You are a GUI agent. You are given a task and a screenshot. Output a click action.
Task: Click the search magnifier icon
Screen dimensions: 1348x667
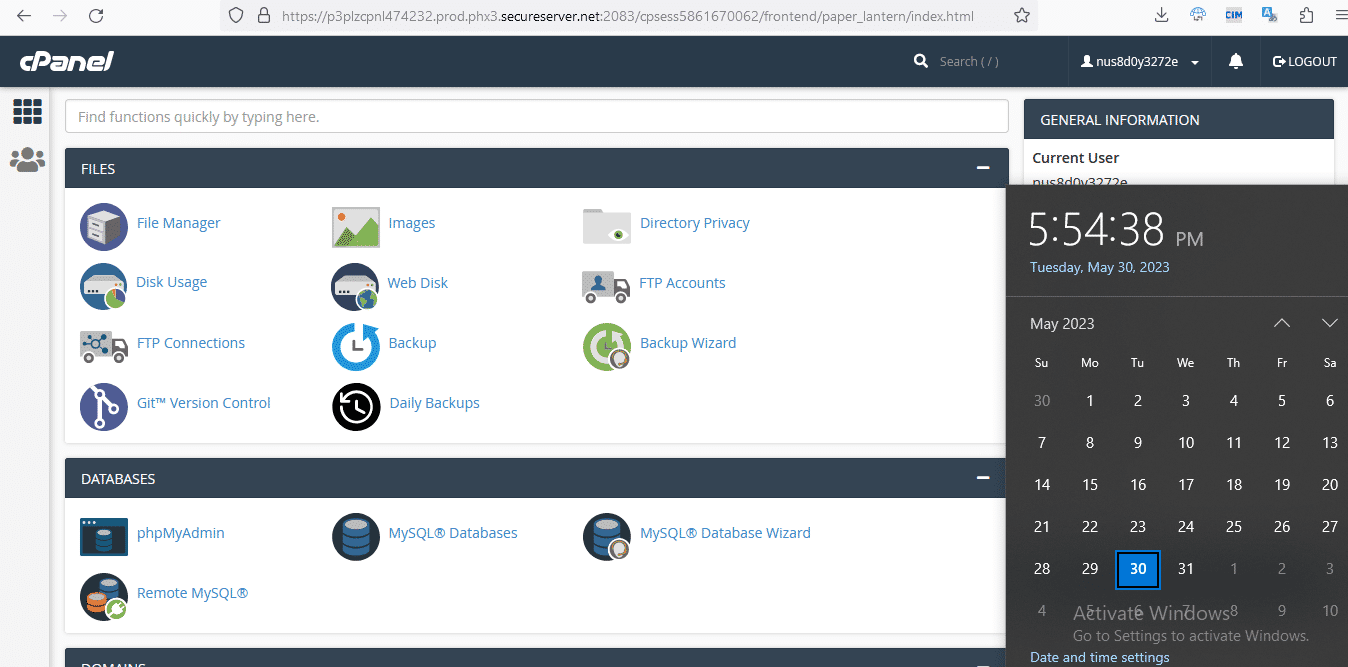pyautogui.click(x=921, y=62)
